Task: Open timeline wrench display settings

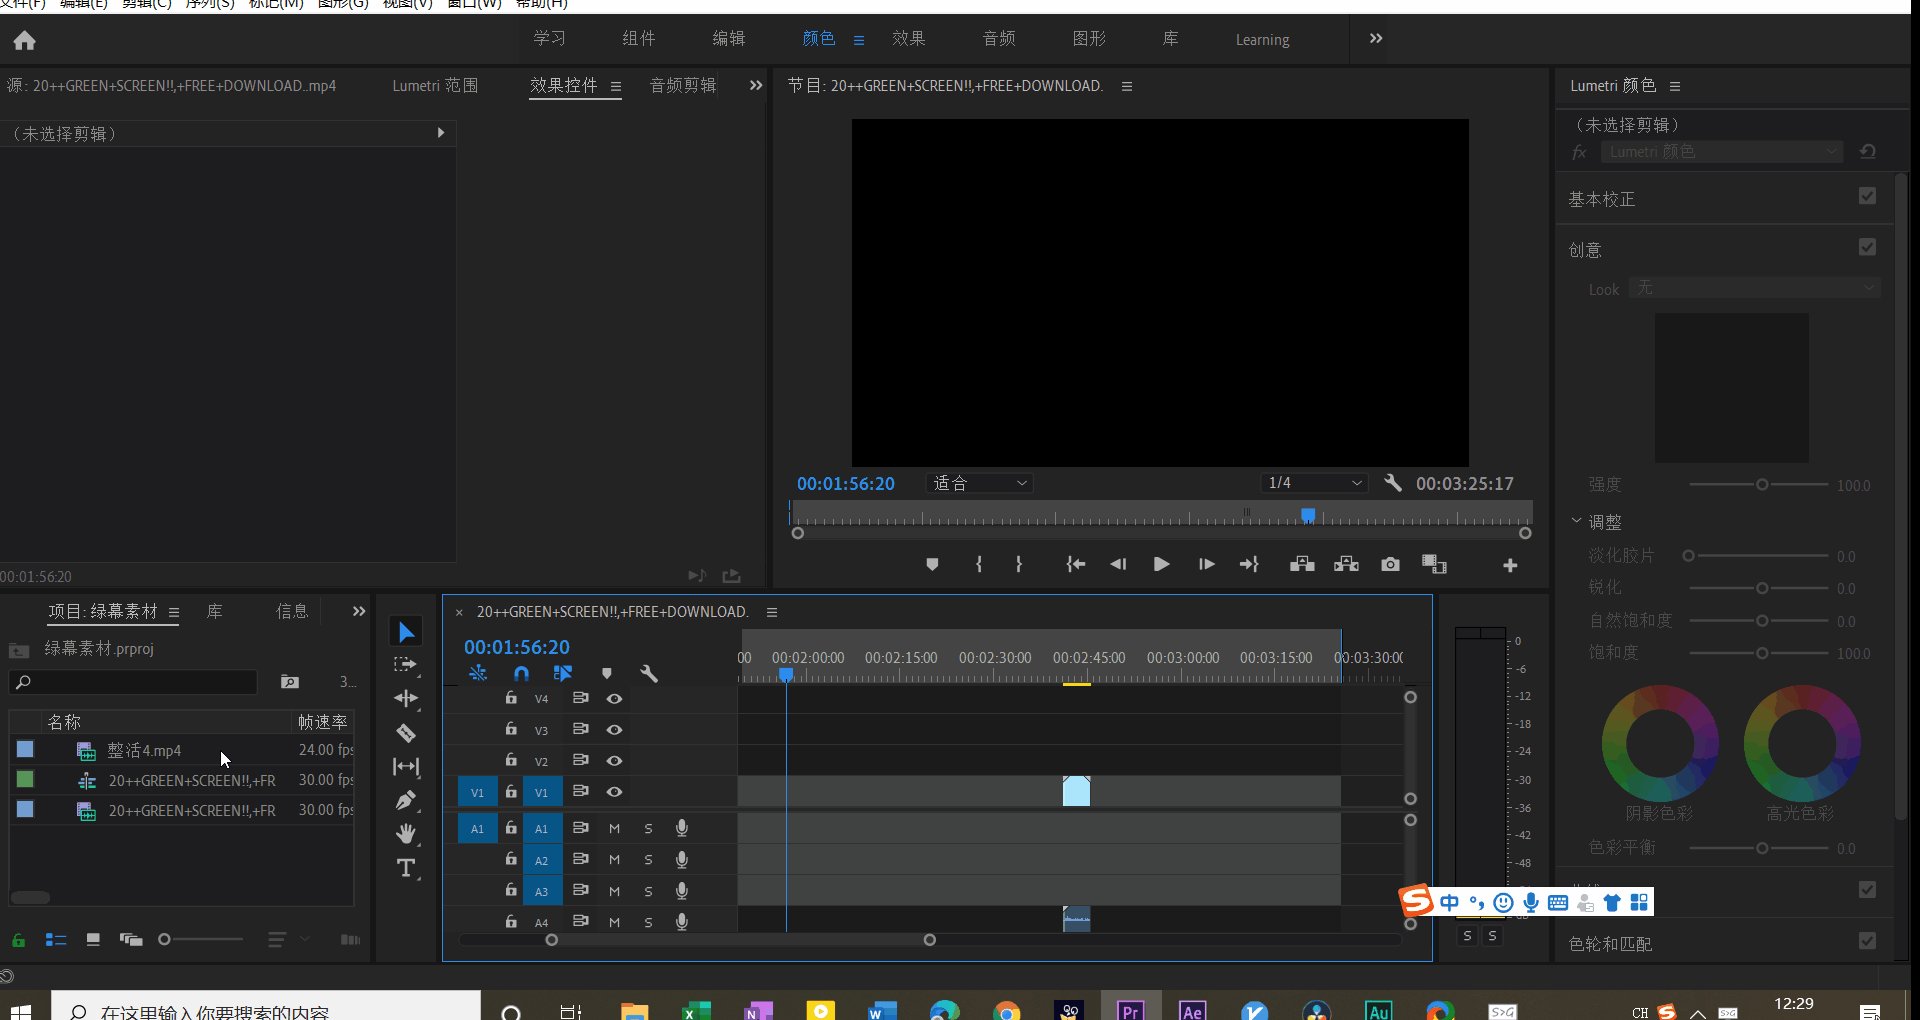Action: click(649, 674)
